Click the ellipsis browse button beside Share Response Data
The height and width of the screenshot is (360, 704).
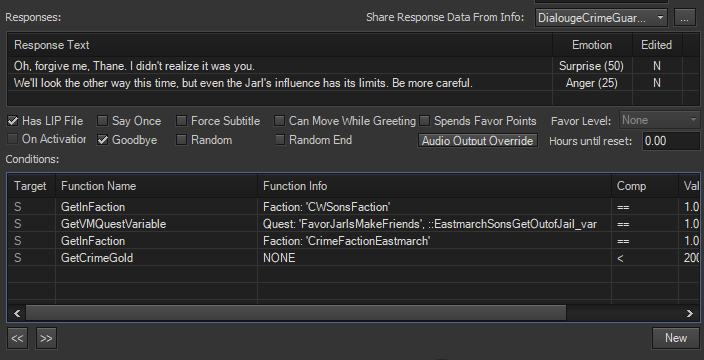pos(685,18)
